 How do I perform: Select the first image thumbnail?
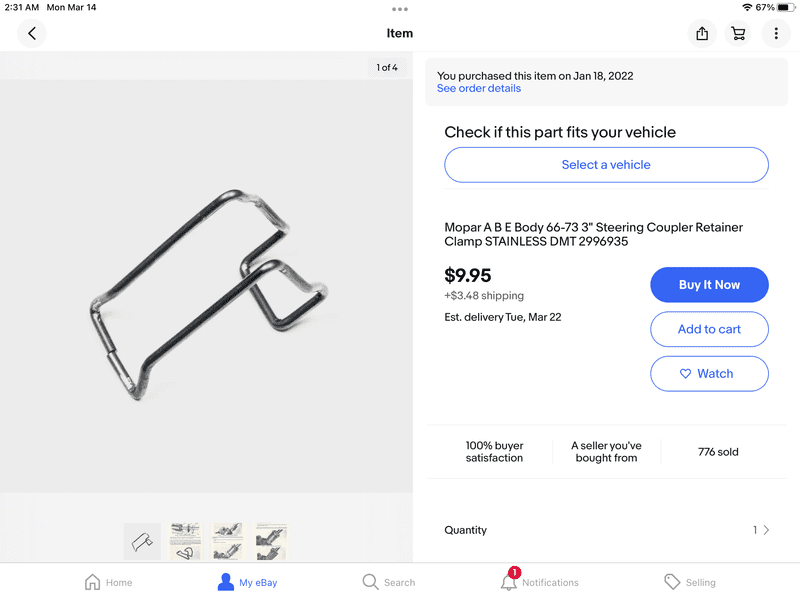tap(142, 541)
